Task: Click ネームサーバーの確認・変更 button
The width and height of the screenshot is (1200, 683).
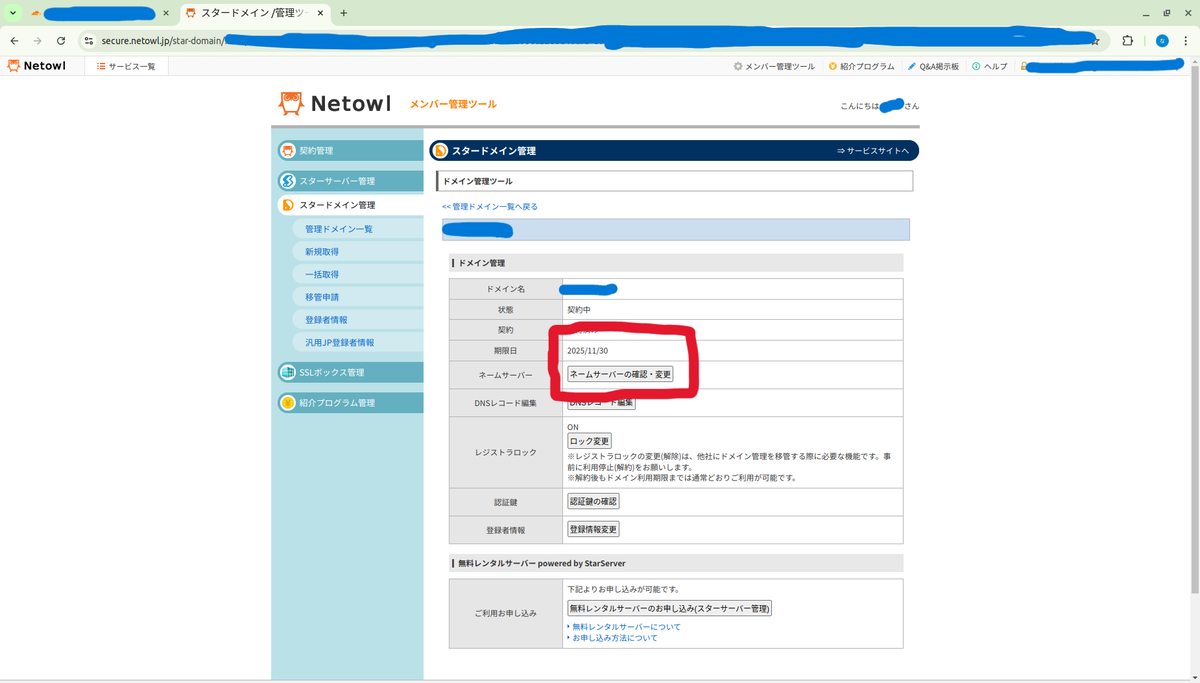Action: [x=620, y=374]
